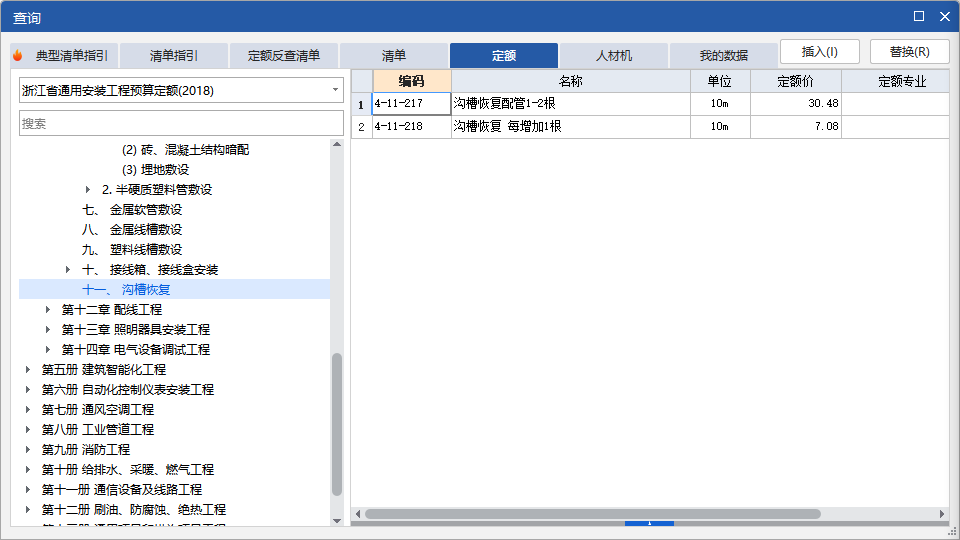
Task: Click price cell 30.48
Action: tap(796, 103)
